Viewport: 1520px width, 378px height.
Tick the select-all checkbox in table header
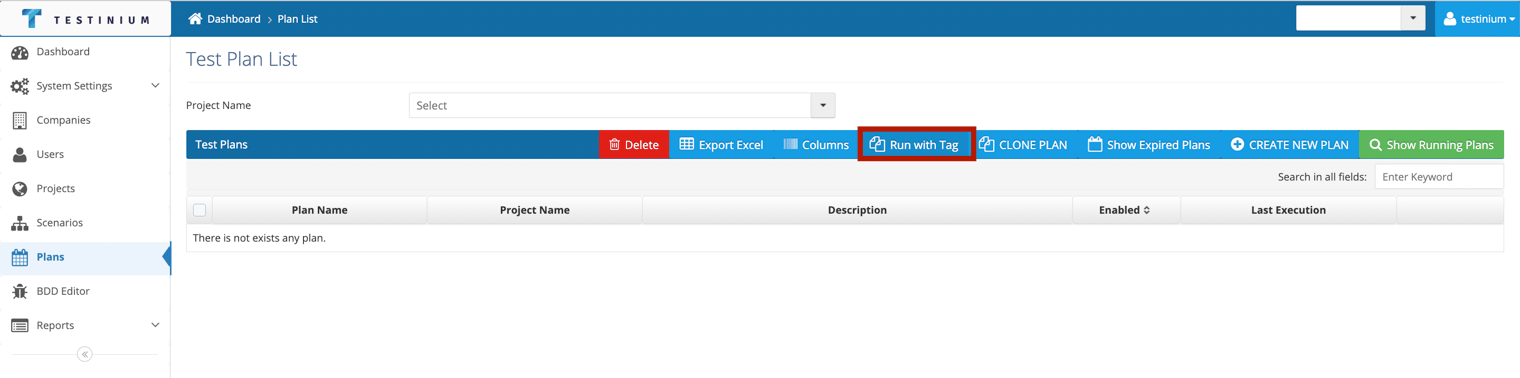(x=200, y=210)
